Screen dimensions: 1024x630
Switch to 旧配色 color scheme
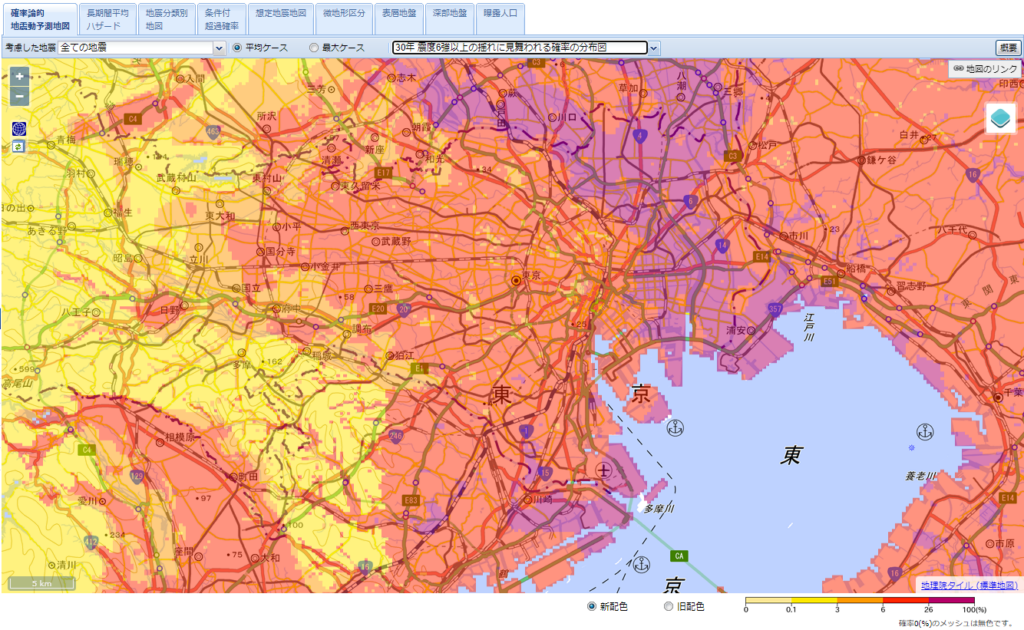(x=668, y=606)
